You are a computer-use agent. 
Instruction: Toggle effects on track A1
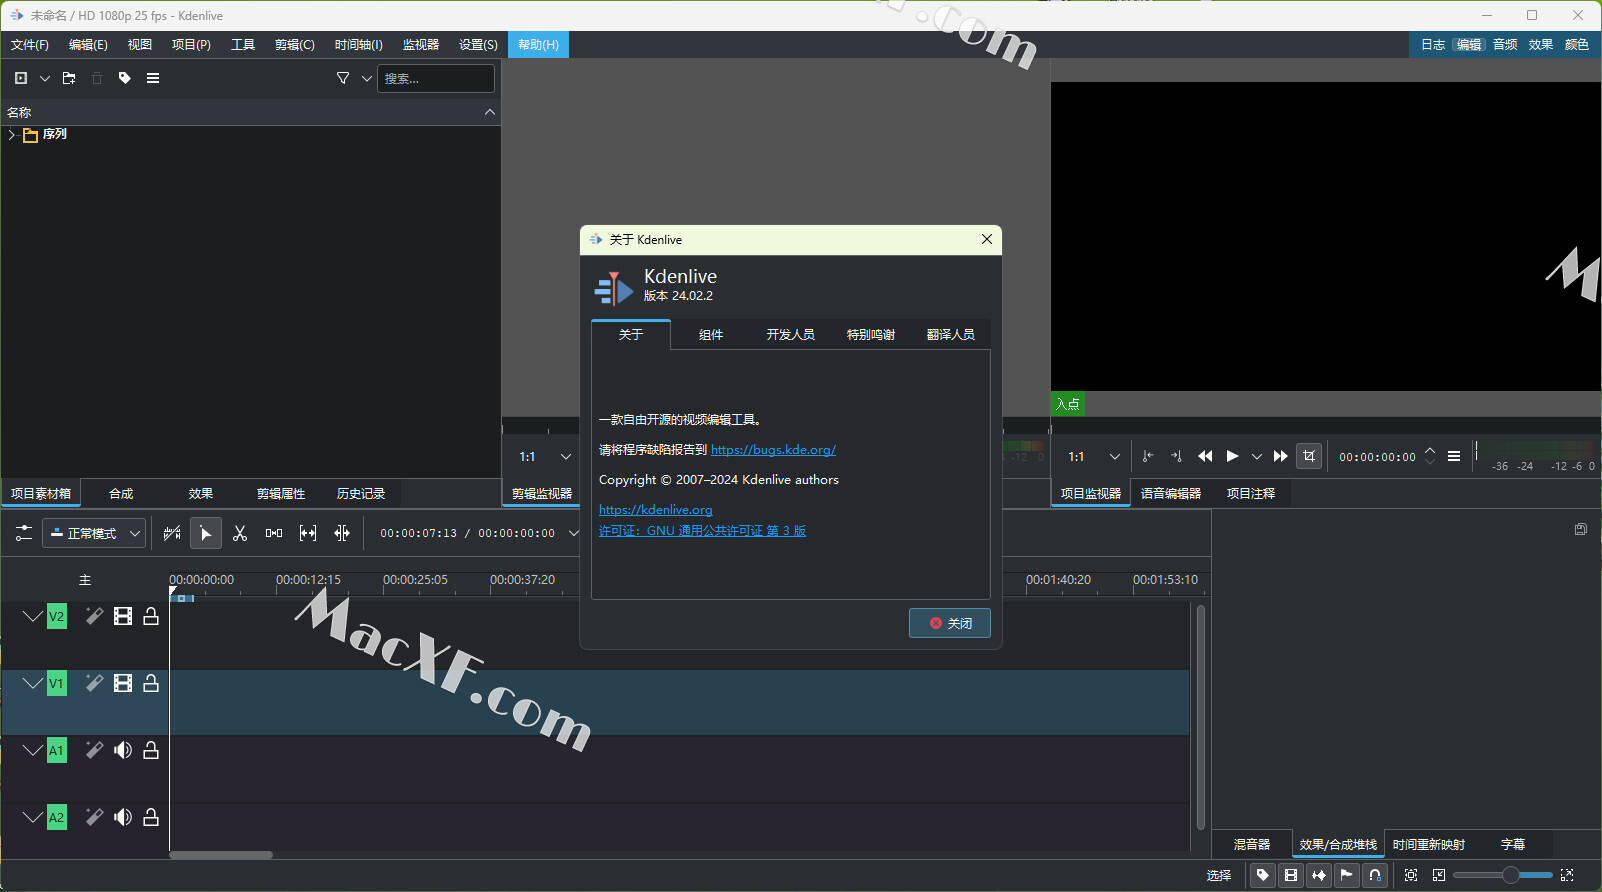(x=94, y=750)
